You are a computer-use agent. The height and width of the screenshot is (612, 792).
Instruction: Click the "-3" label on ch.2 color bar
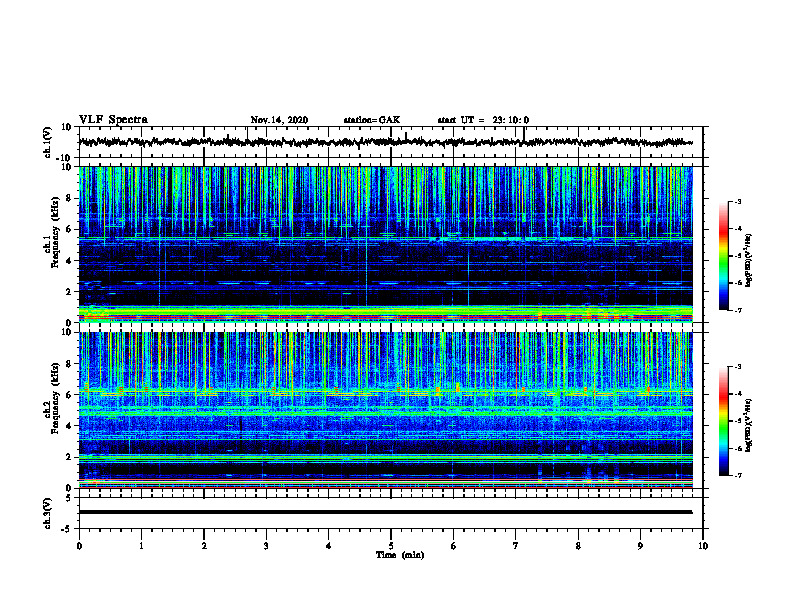(x=737, y=367)
